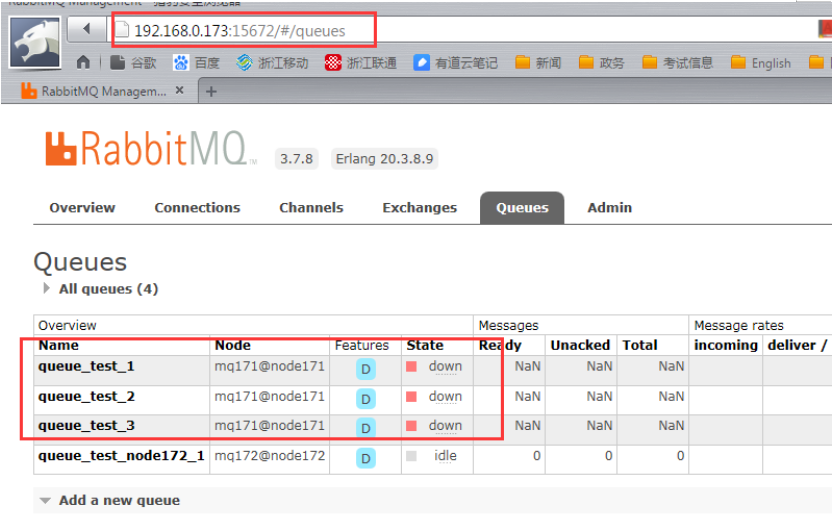Click the mq172@node172 node cell
Screen dimensions: 839x517
point(270,455)
